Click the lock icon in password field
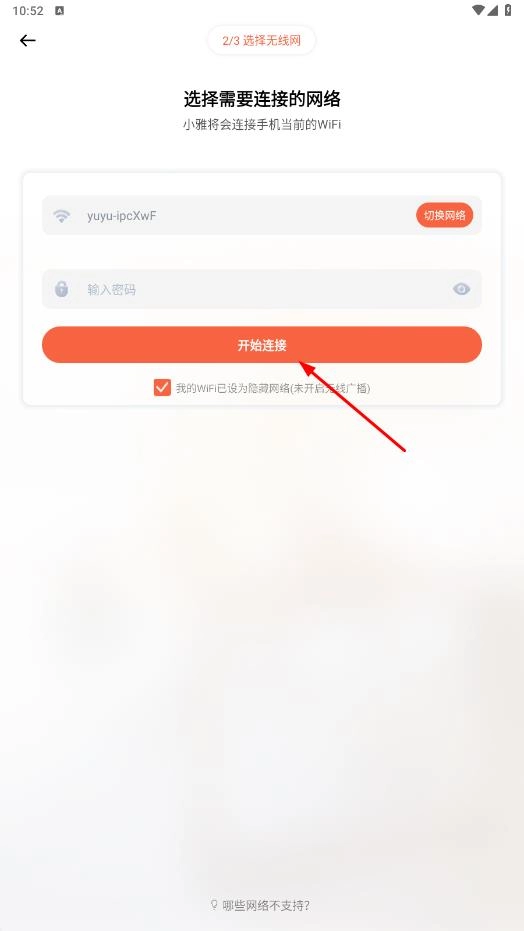This screenshot has height=931, width=524. (x=61, y=289)
